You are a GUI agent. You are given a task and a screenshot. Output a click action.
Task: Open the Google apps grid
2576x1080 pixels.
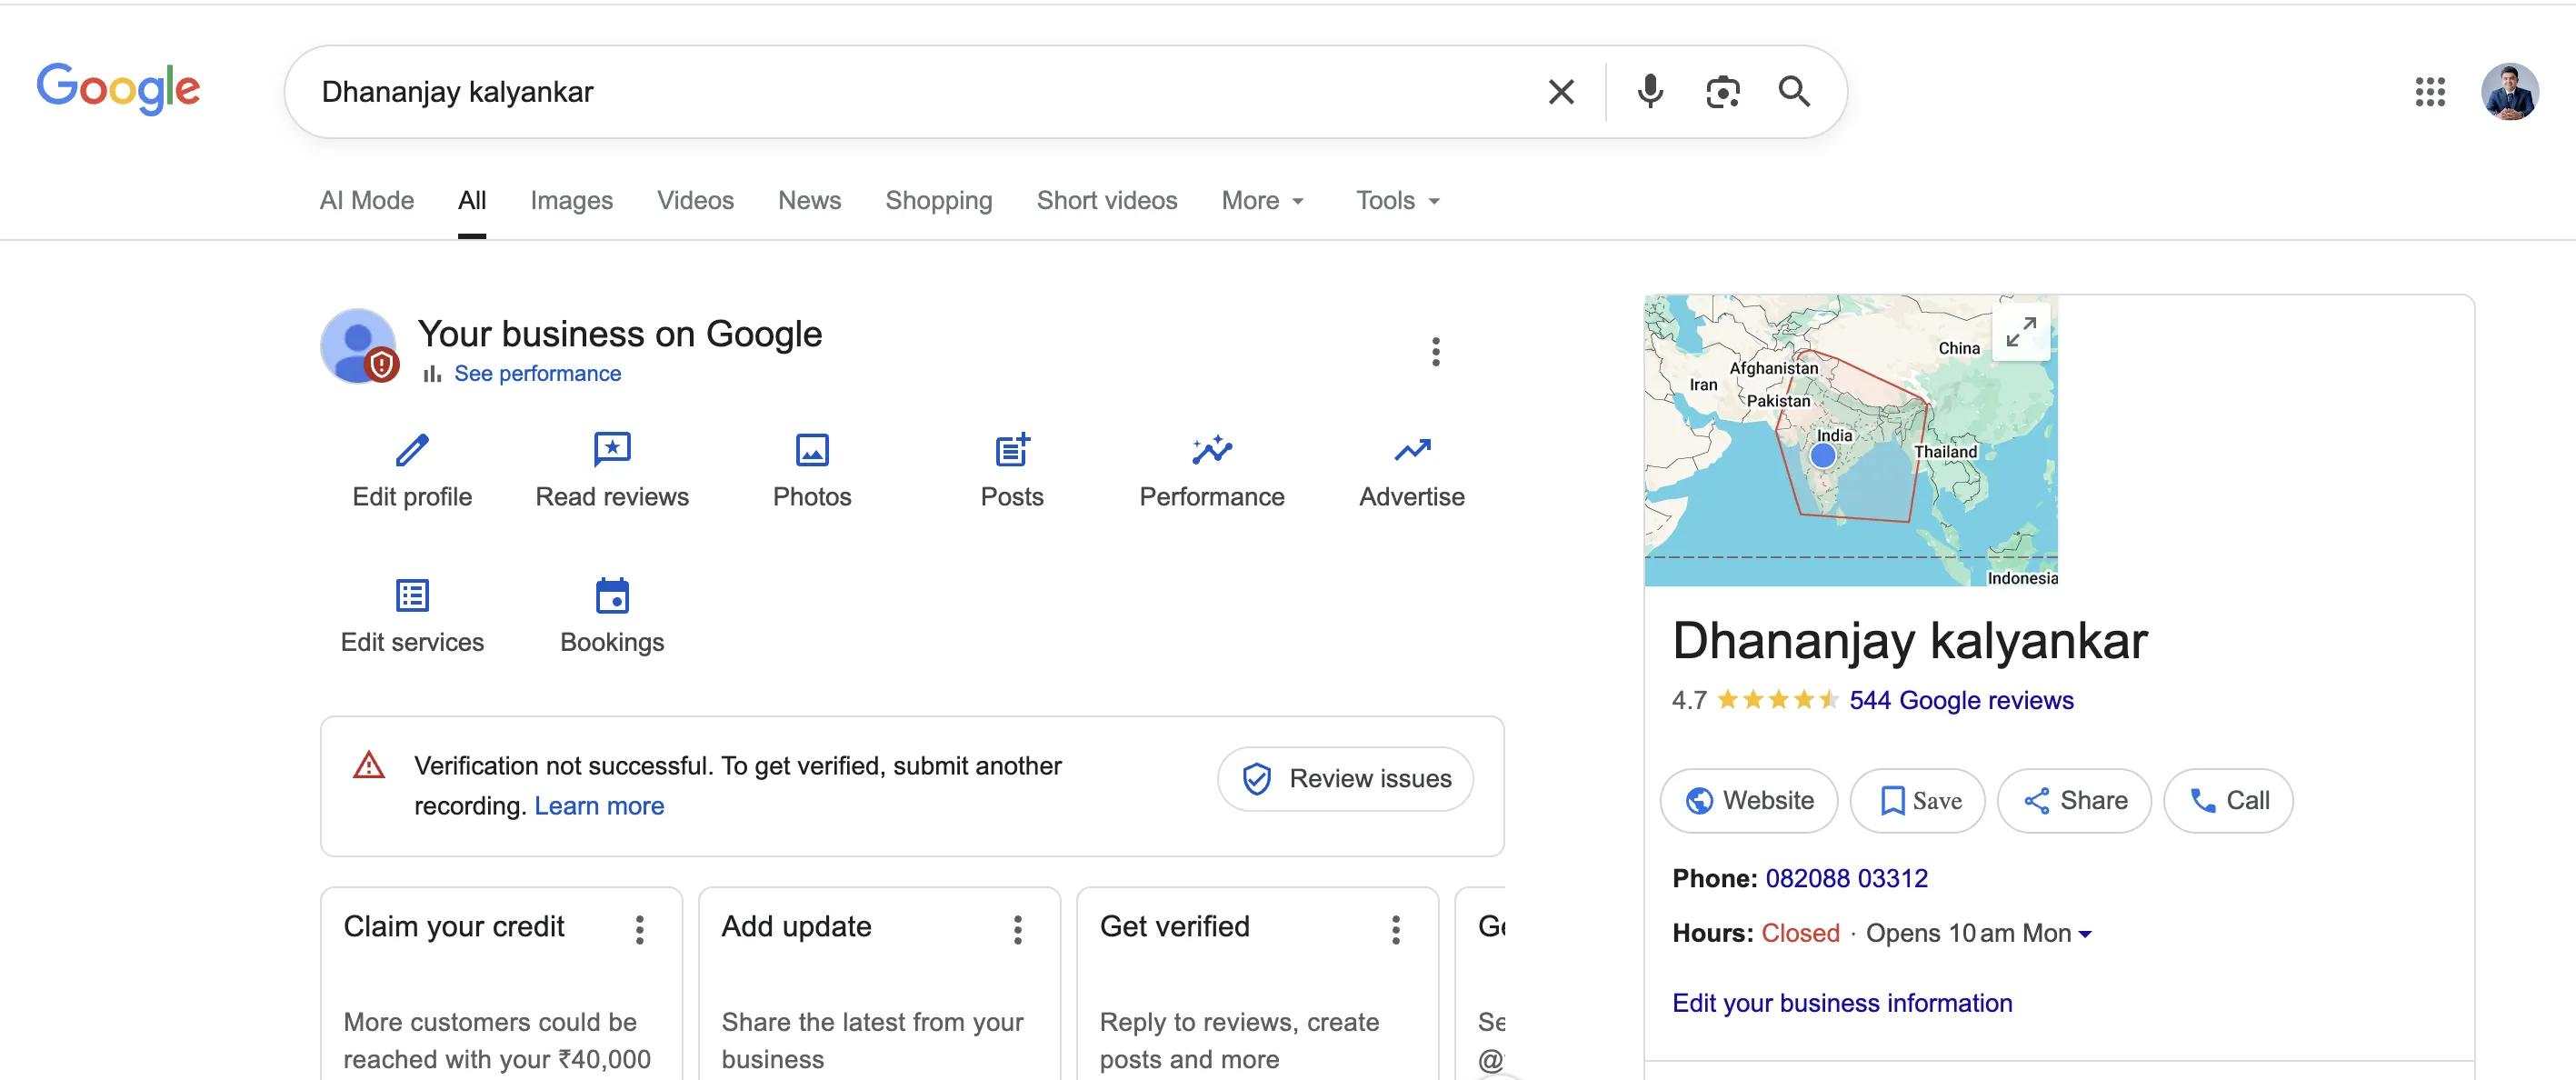[x=2429, y=91]
